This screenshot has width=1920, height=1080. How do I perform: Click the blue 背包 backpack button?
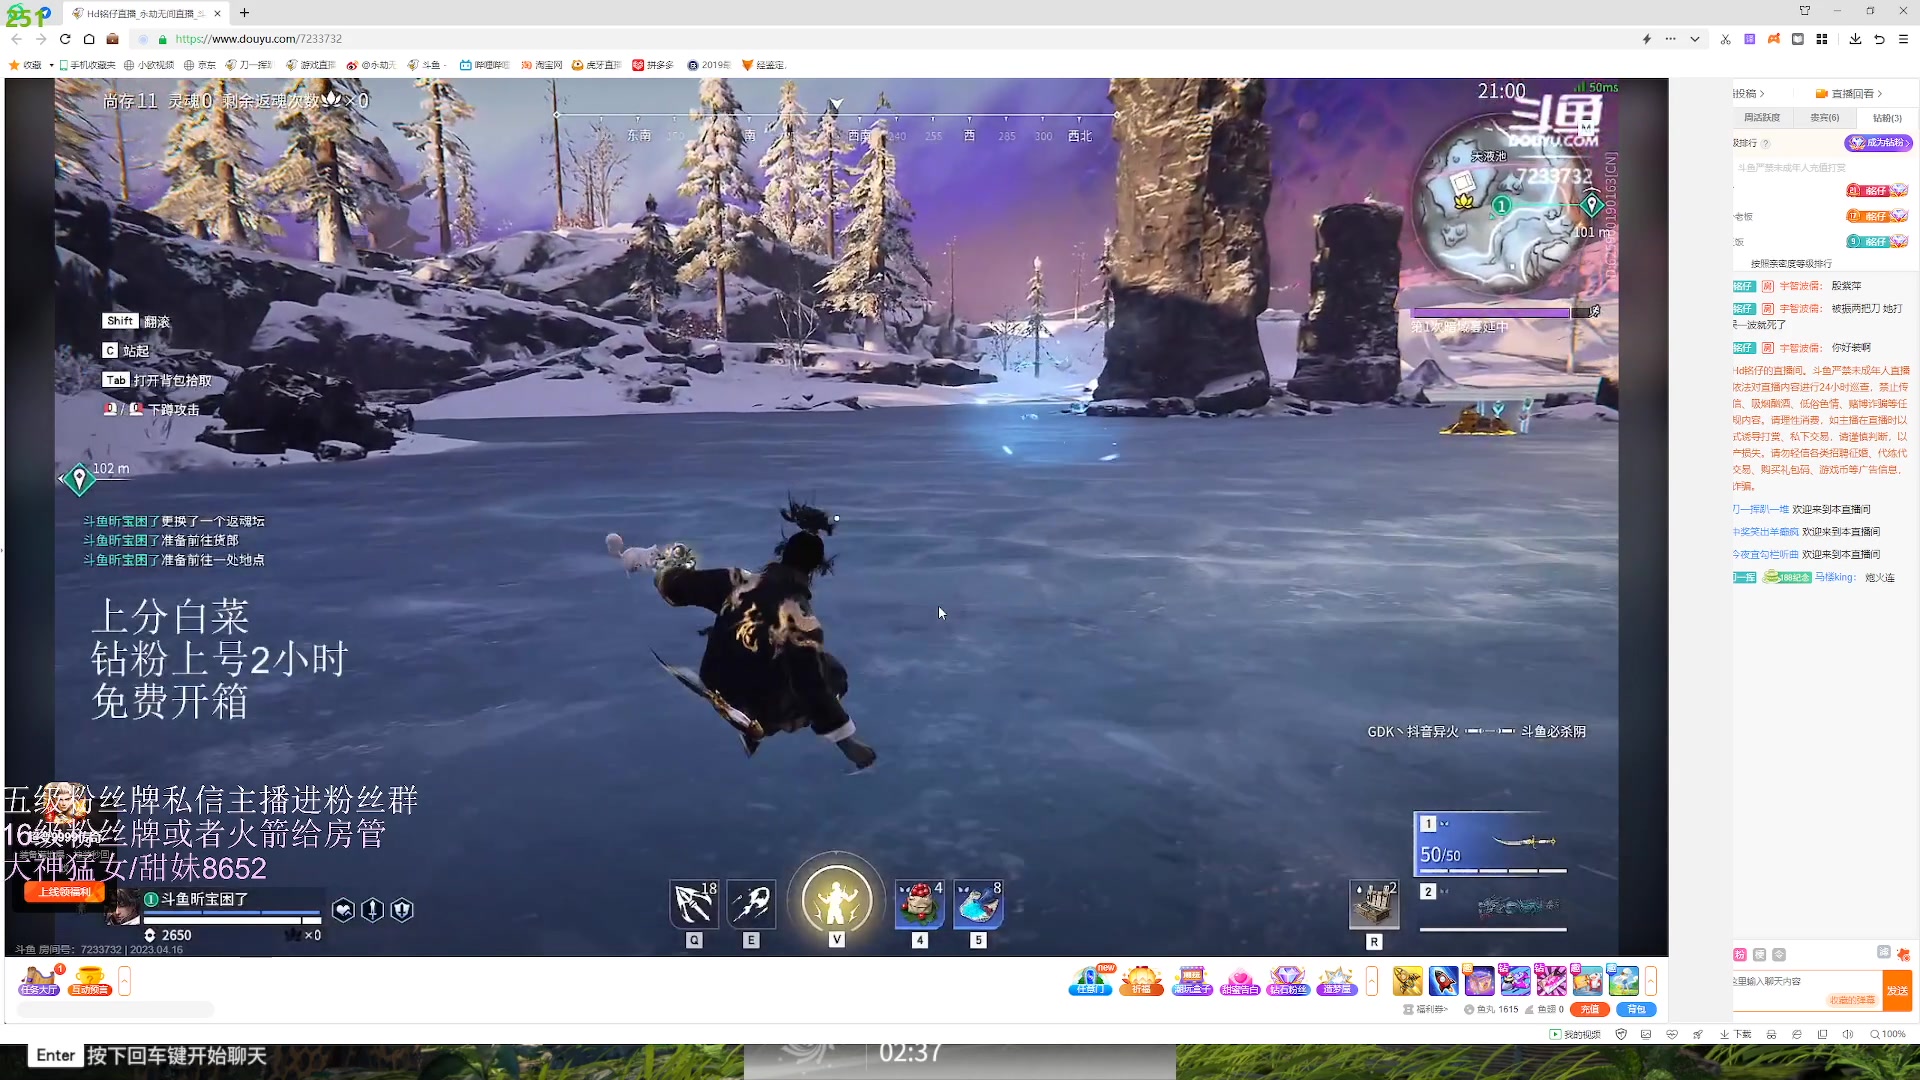[x=1636, y=1009]
